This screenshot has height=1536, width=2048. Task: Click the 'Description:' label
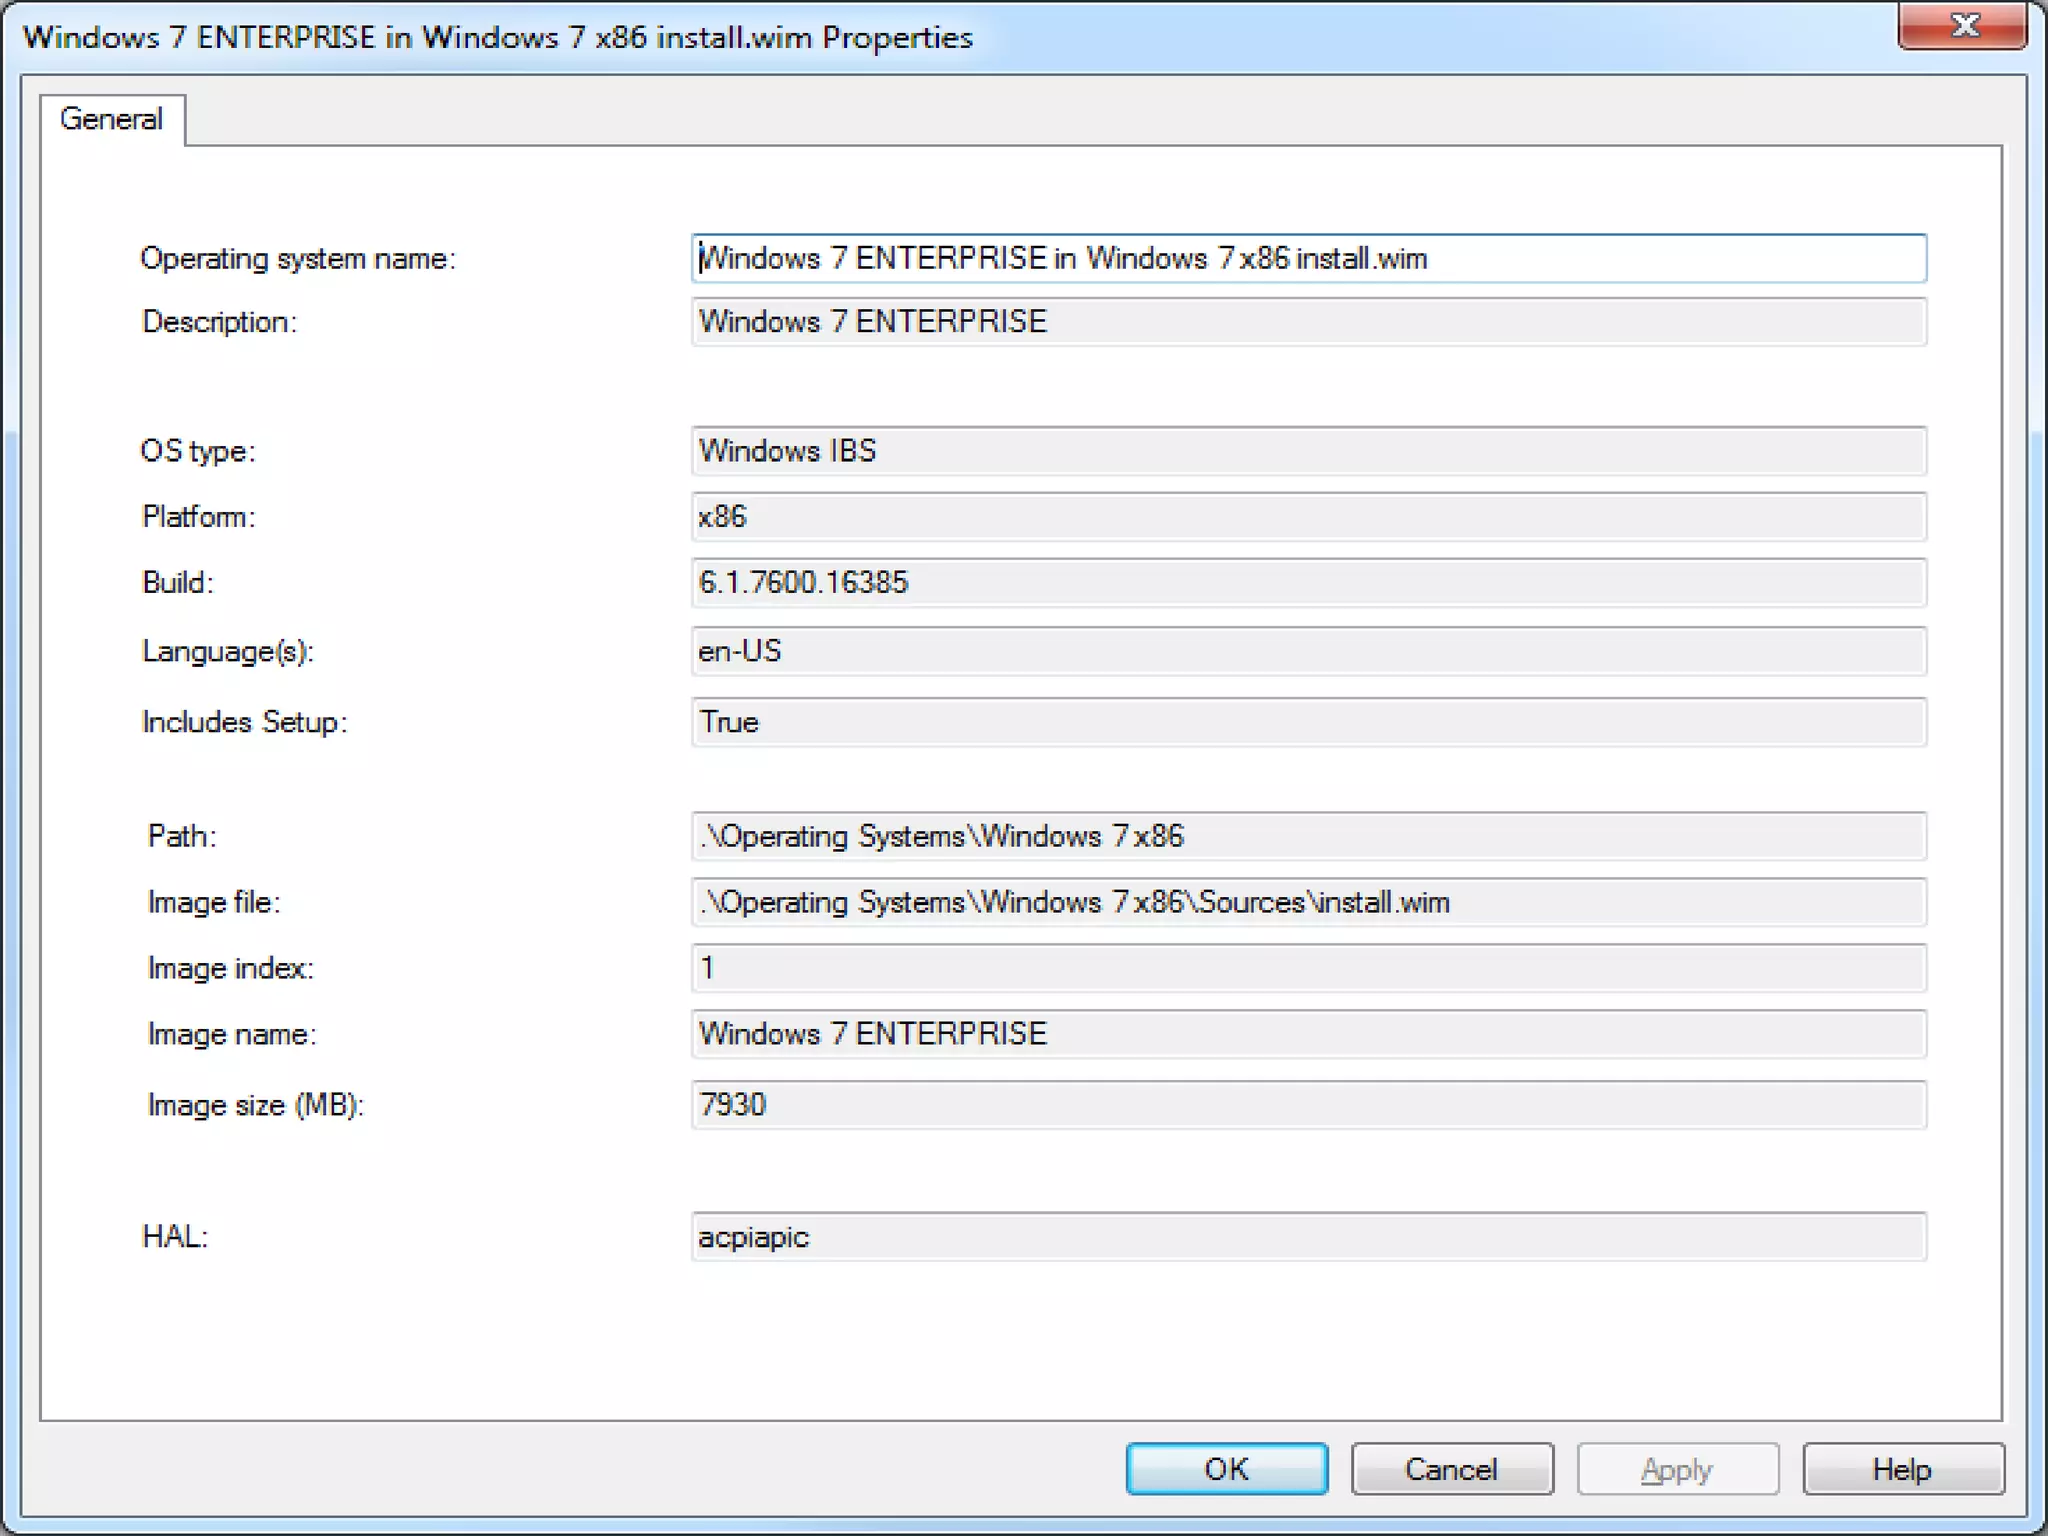pyautogui.click(x=220, y=322)
